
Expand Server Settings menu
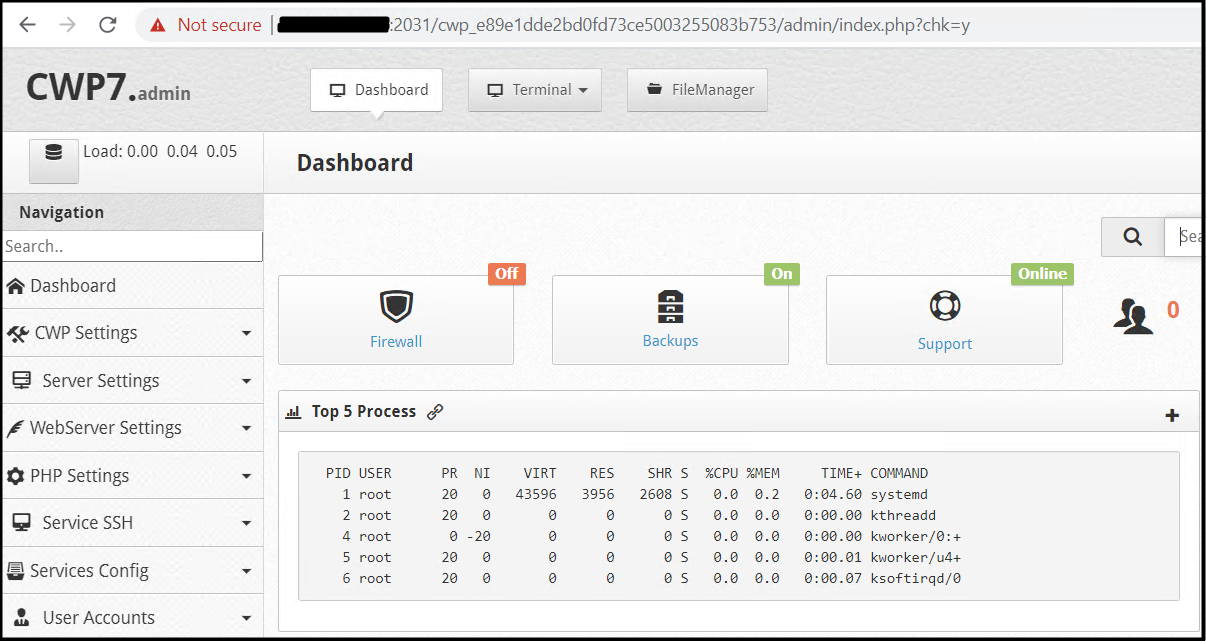tap(132, 380)
